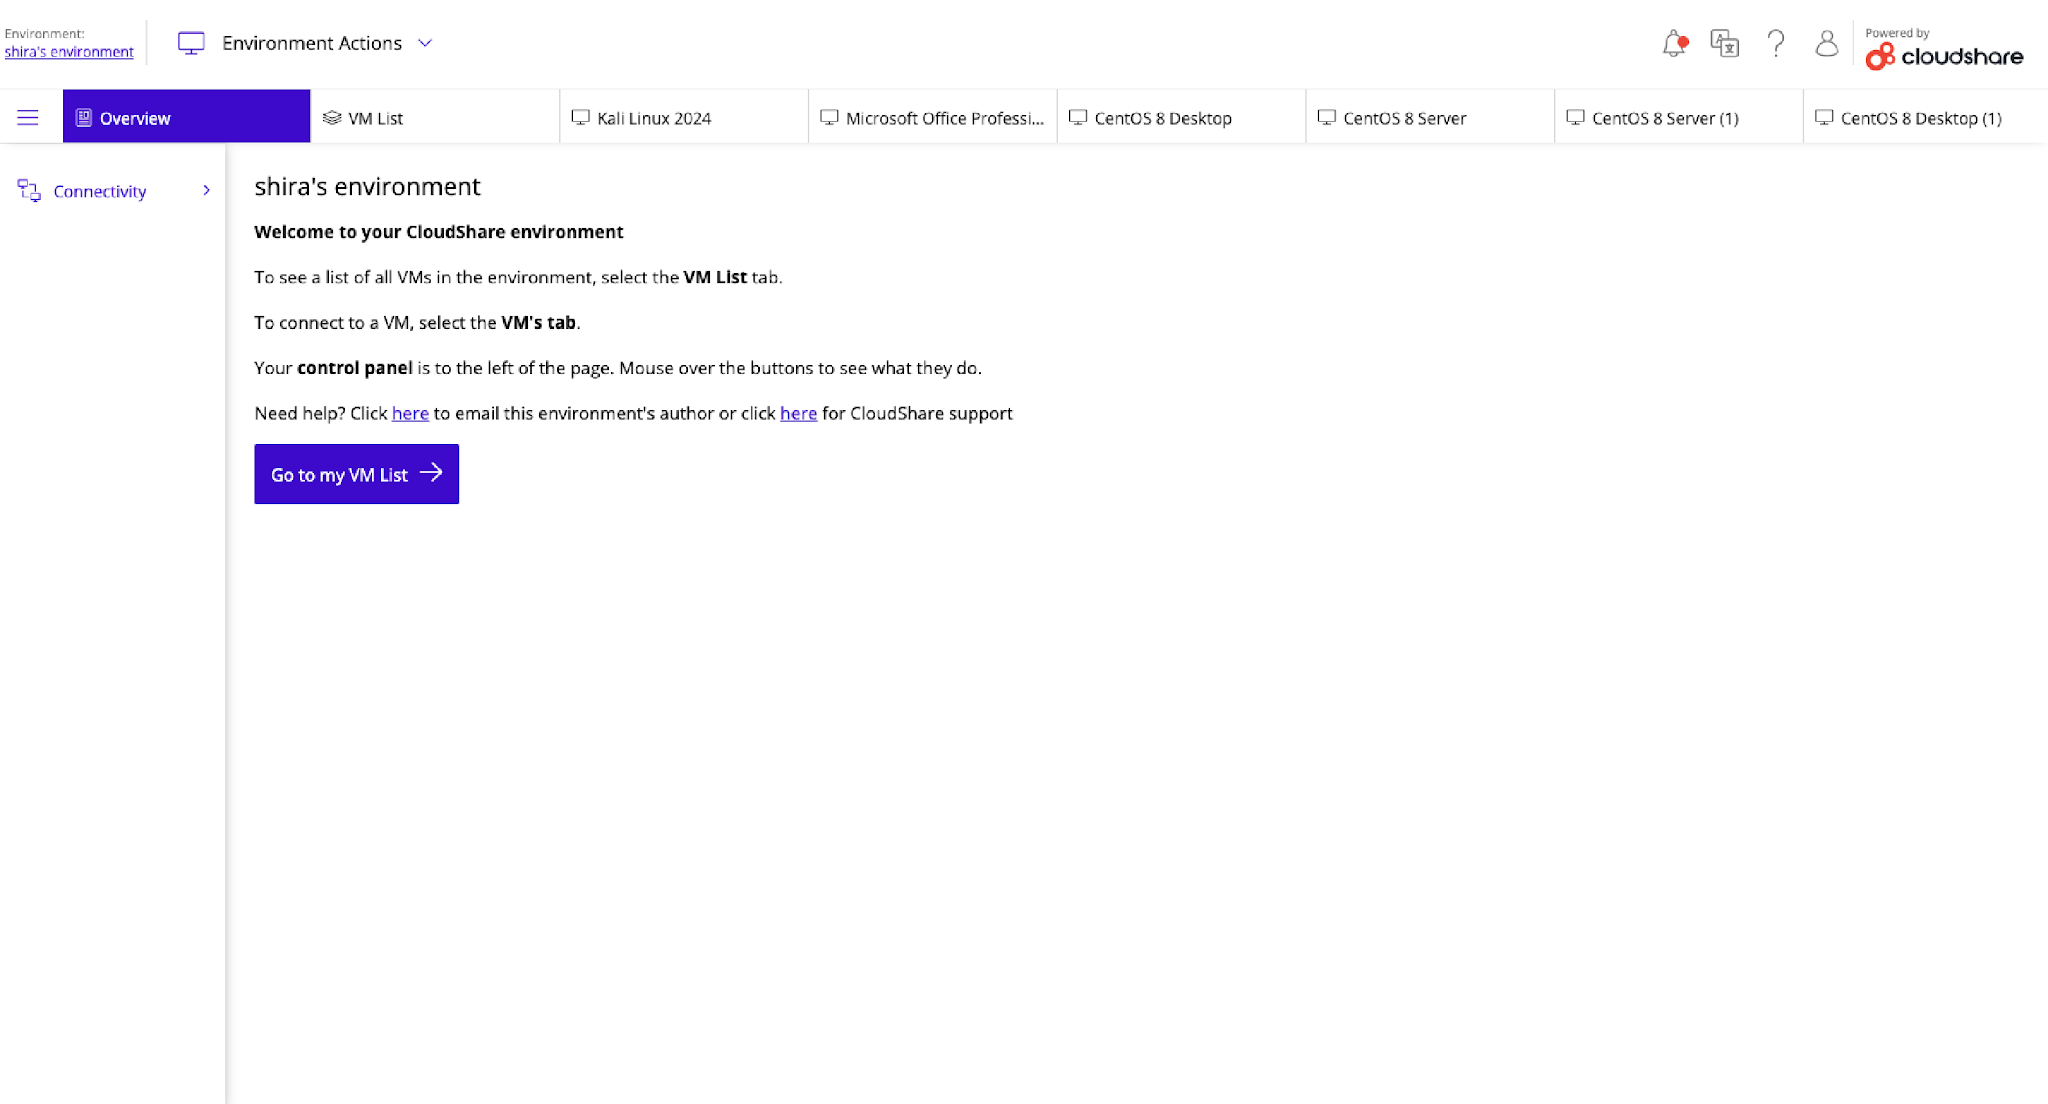Viewport: 2048px width, 1104px height.
Task: Click the shira's environment page heading
Action: pyautogui.click(x=367, y=187)
